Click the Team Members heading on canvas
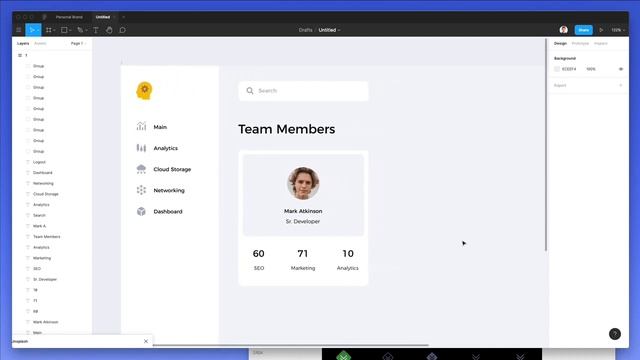 pos(287,129)
